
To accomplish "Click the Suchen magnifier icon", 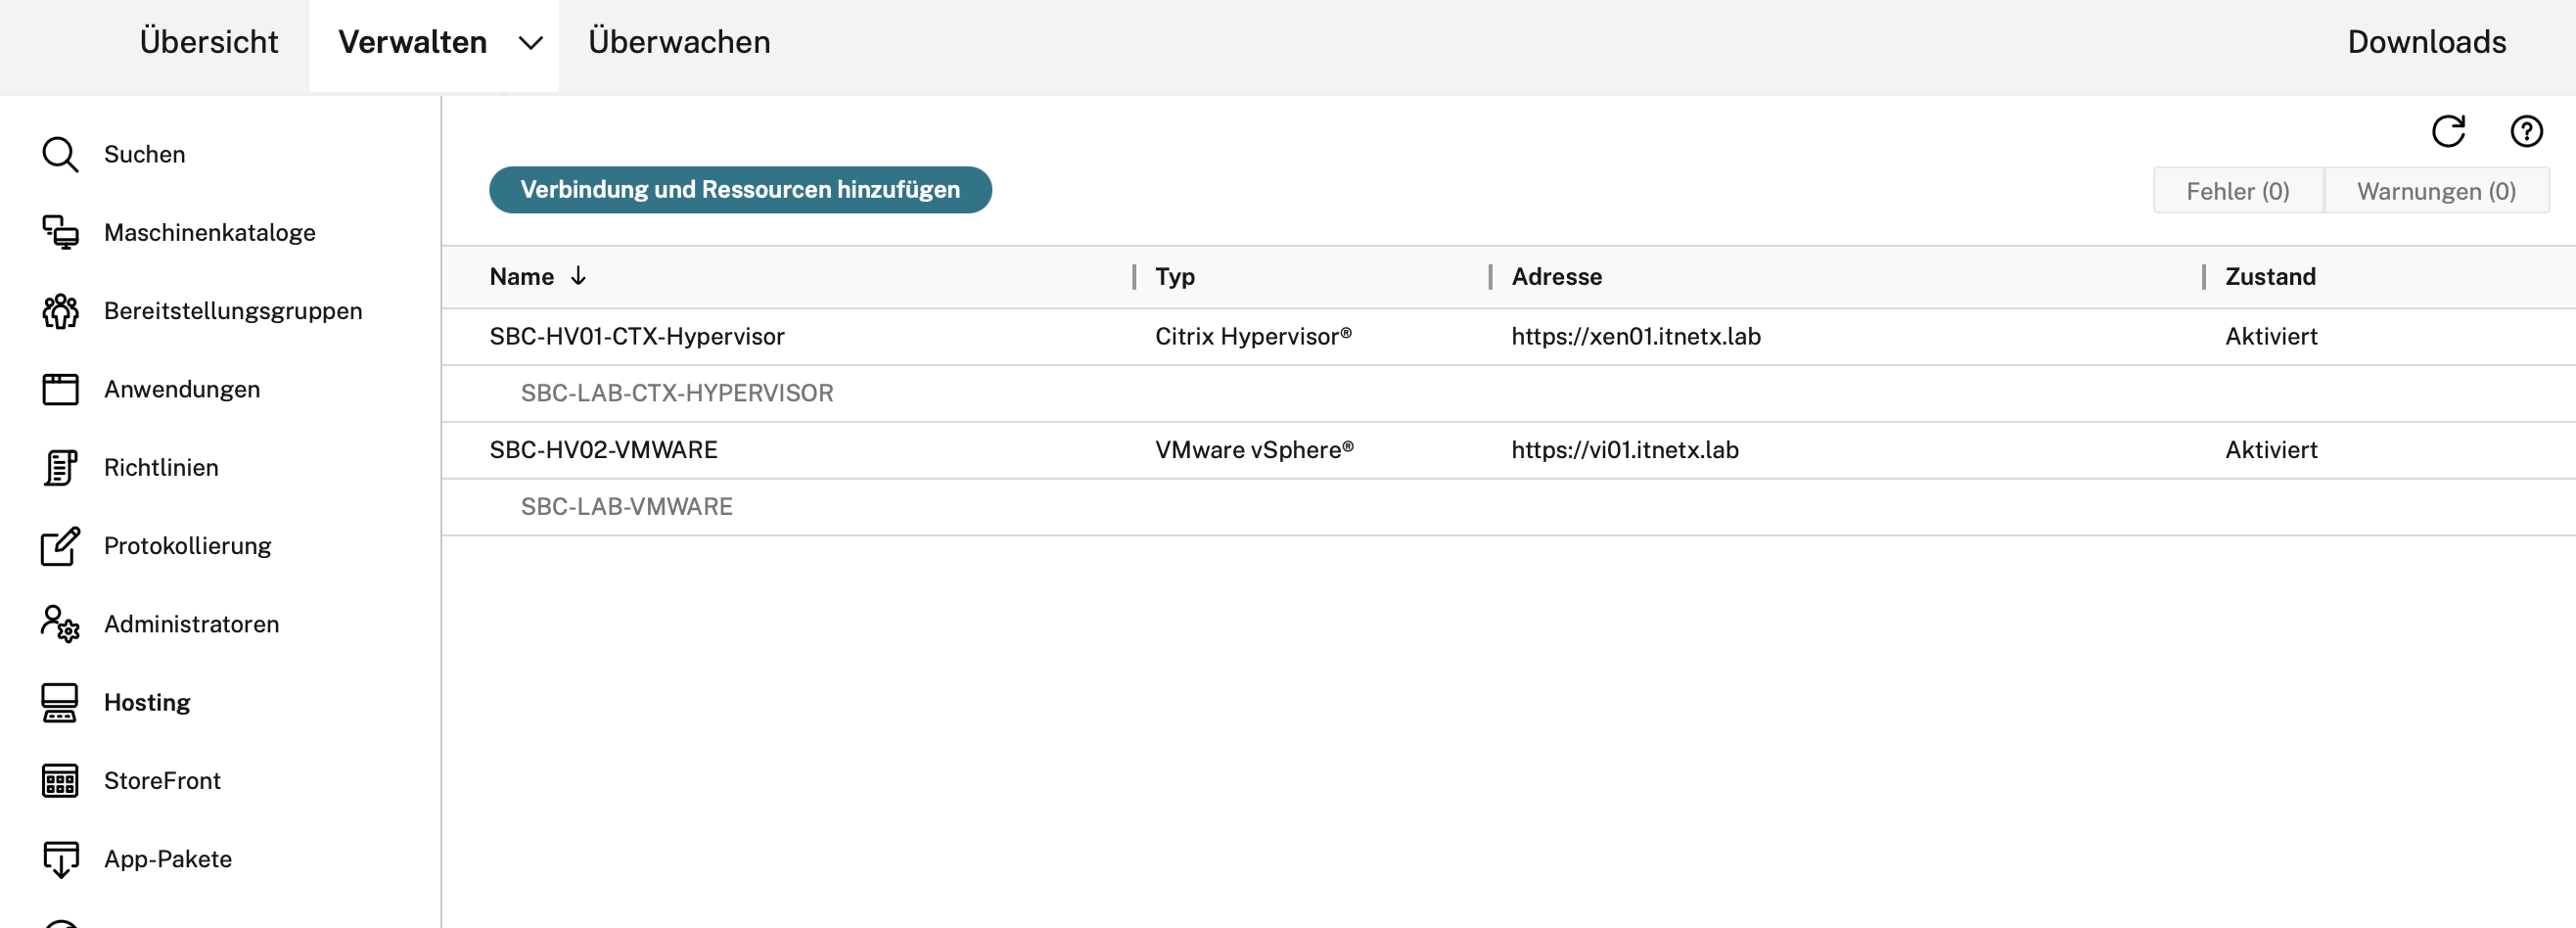I will (60, 155).
